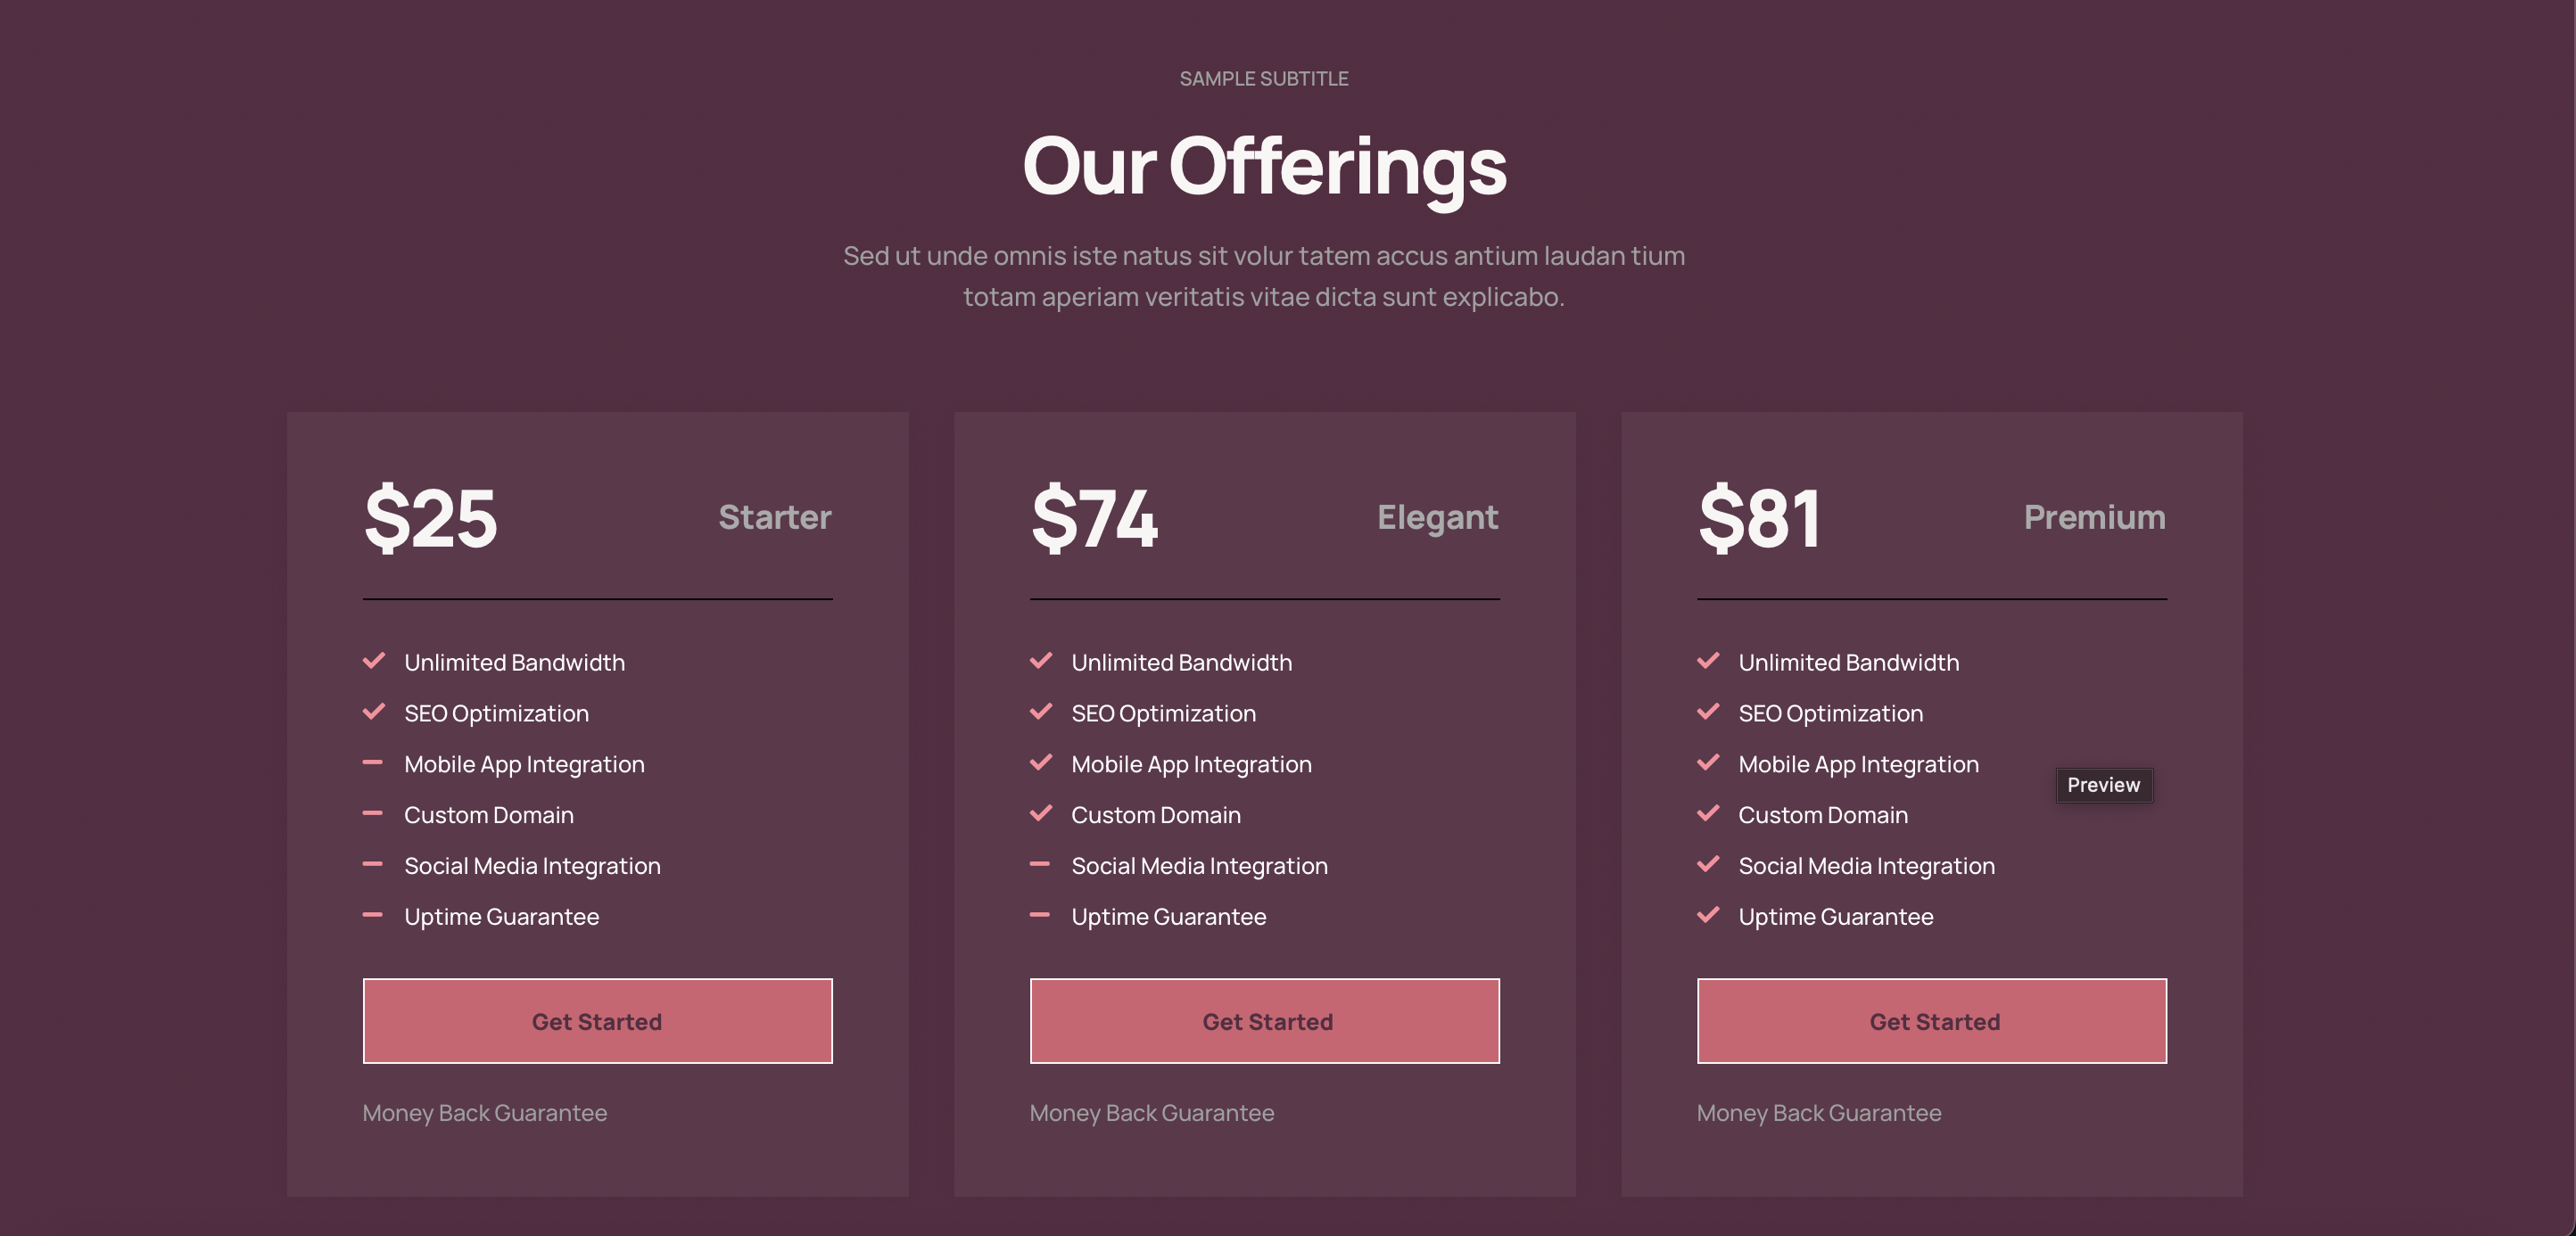Viewport: 2576px width, 1236px height.
Task: Open the Preview overlay button
Action: 2104,785
